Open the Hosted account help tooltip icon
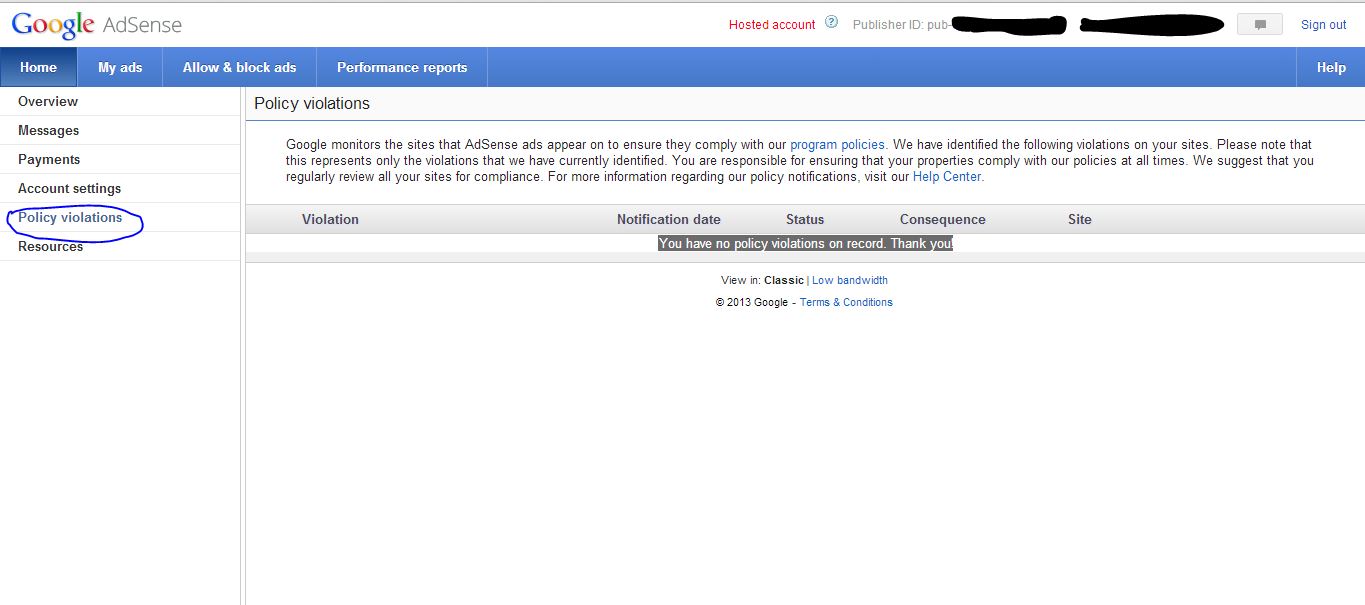The height and width of the screenshot is (605, 1365). (x=831, y=21)
